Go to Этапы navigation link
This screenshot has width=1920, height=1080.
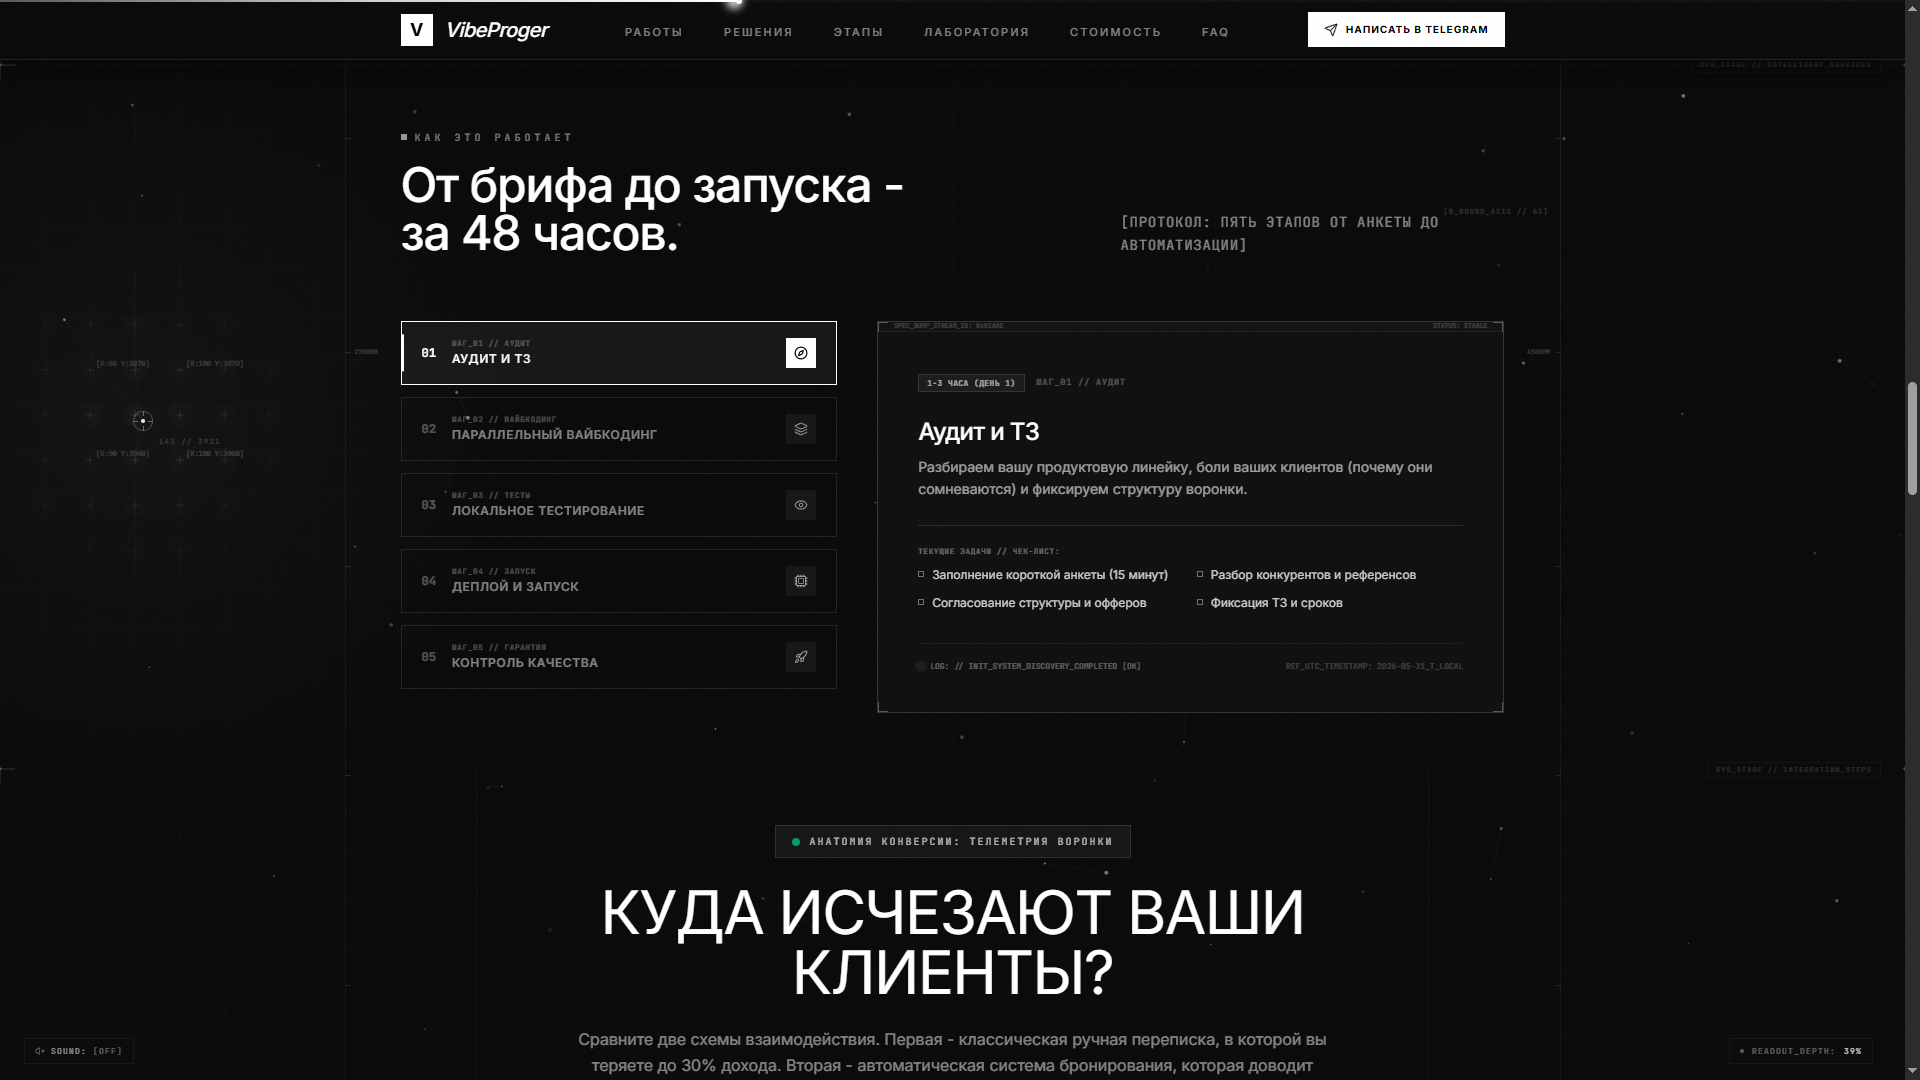tap(858, 32)
